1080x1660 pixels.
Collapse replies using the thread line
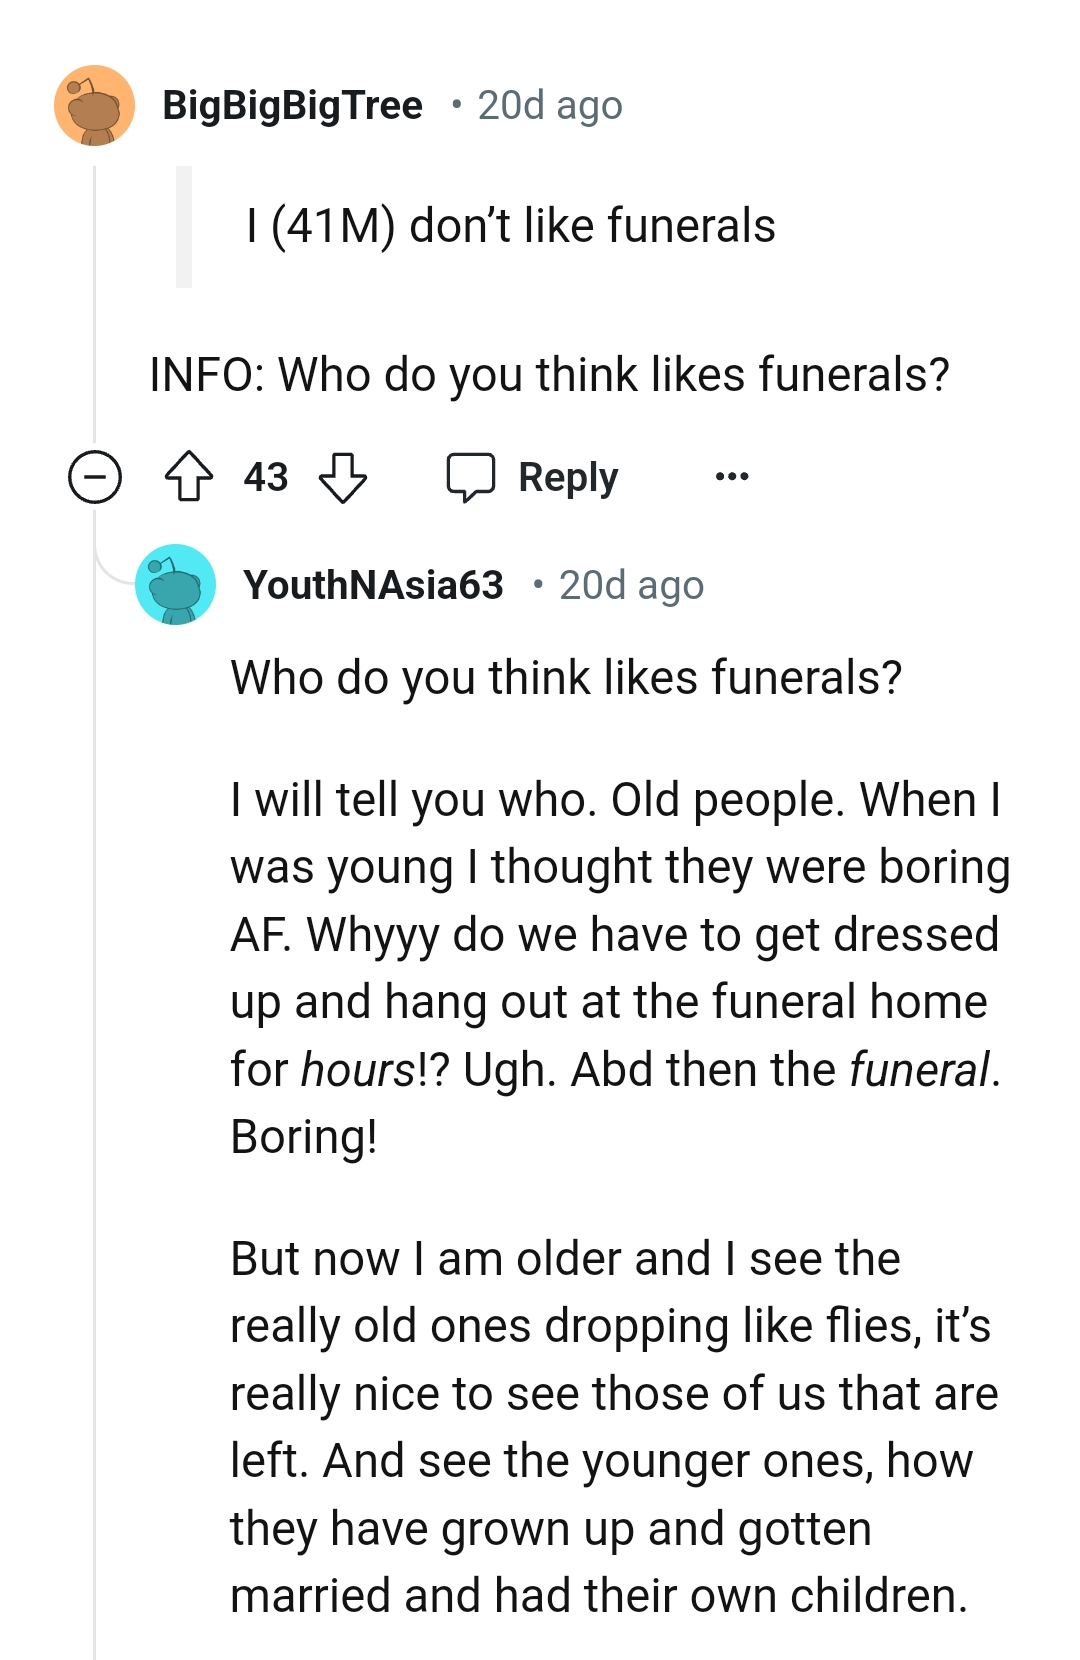[x=95, y=300]
